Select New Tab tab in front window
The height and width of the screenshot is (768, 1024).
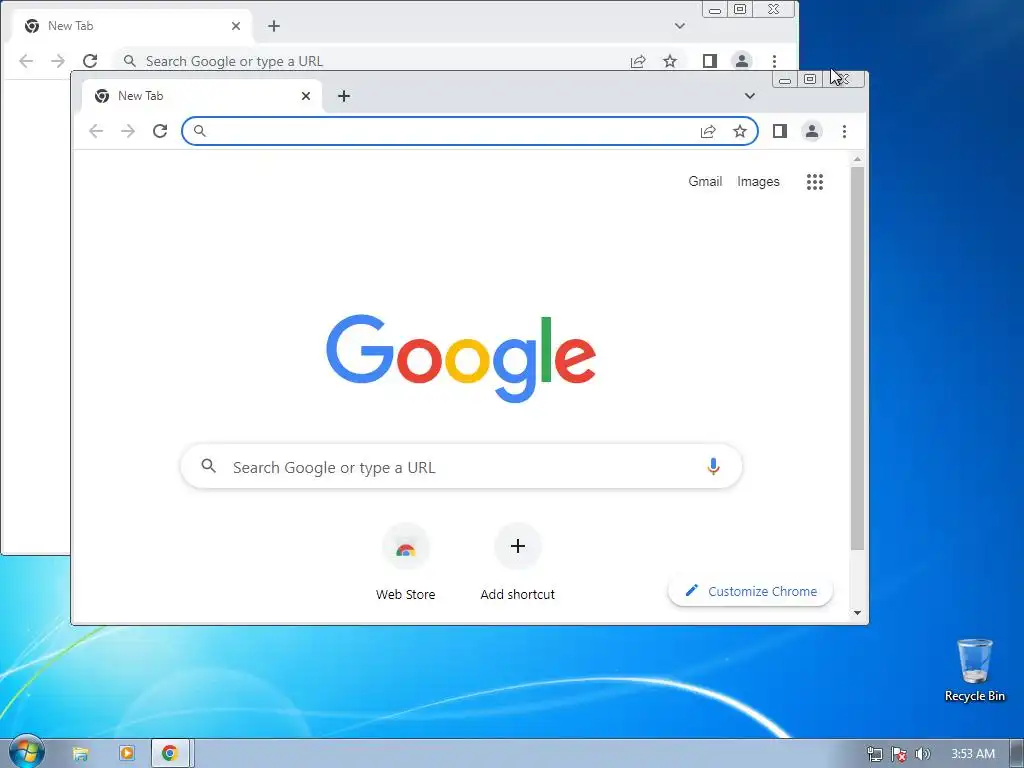tap(202, 96)
